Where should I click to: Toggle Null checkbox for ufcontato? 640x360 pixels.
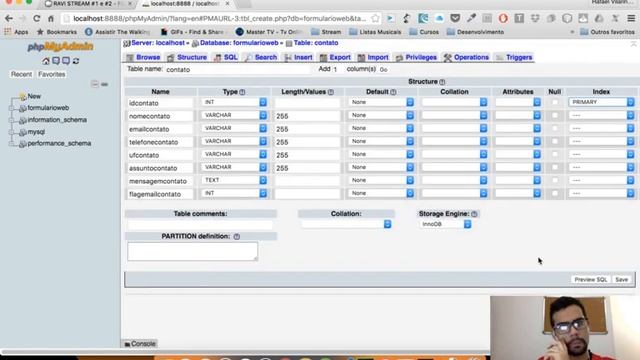click(555, 155)
